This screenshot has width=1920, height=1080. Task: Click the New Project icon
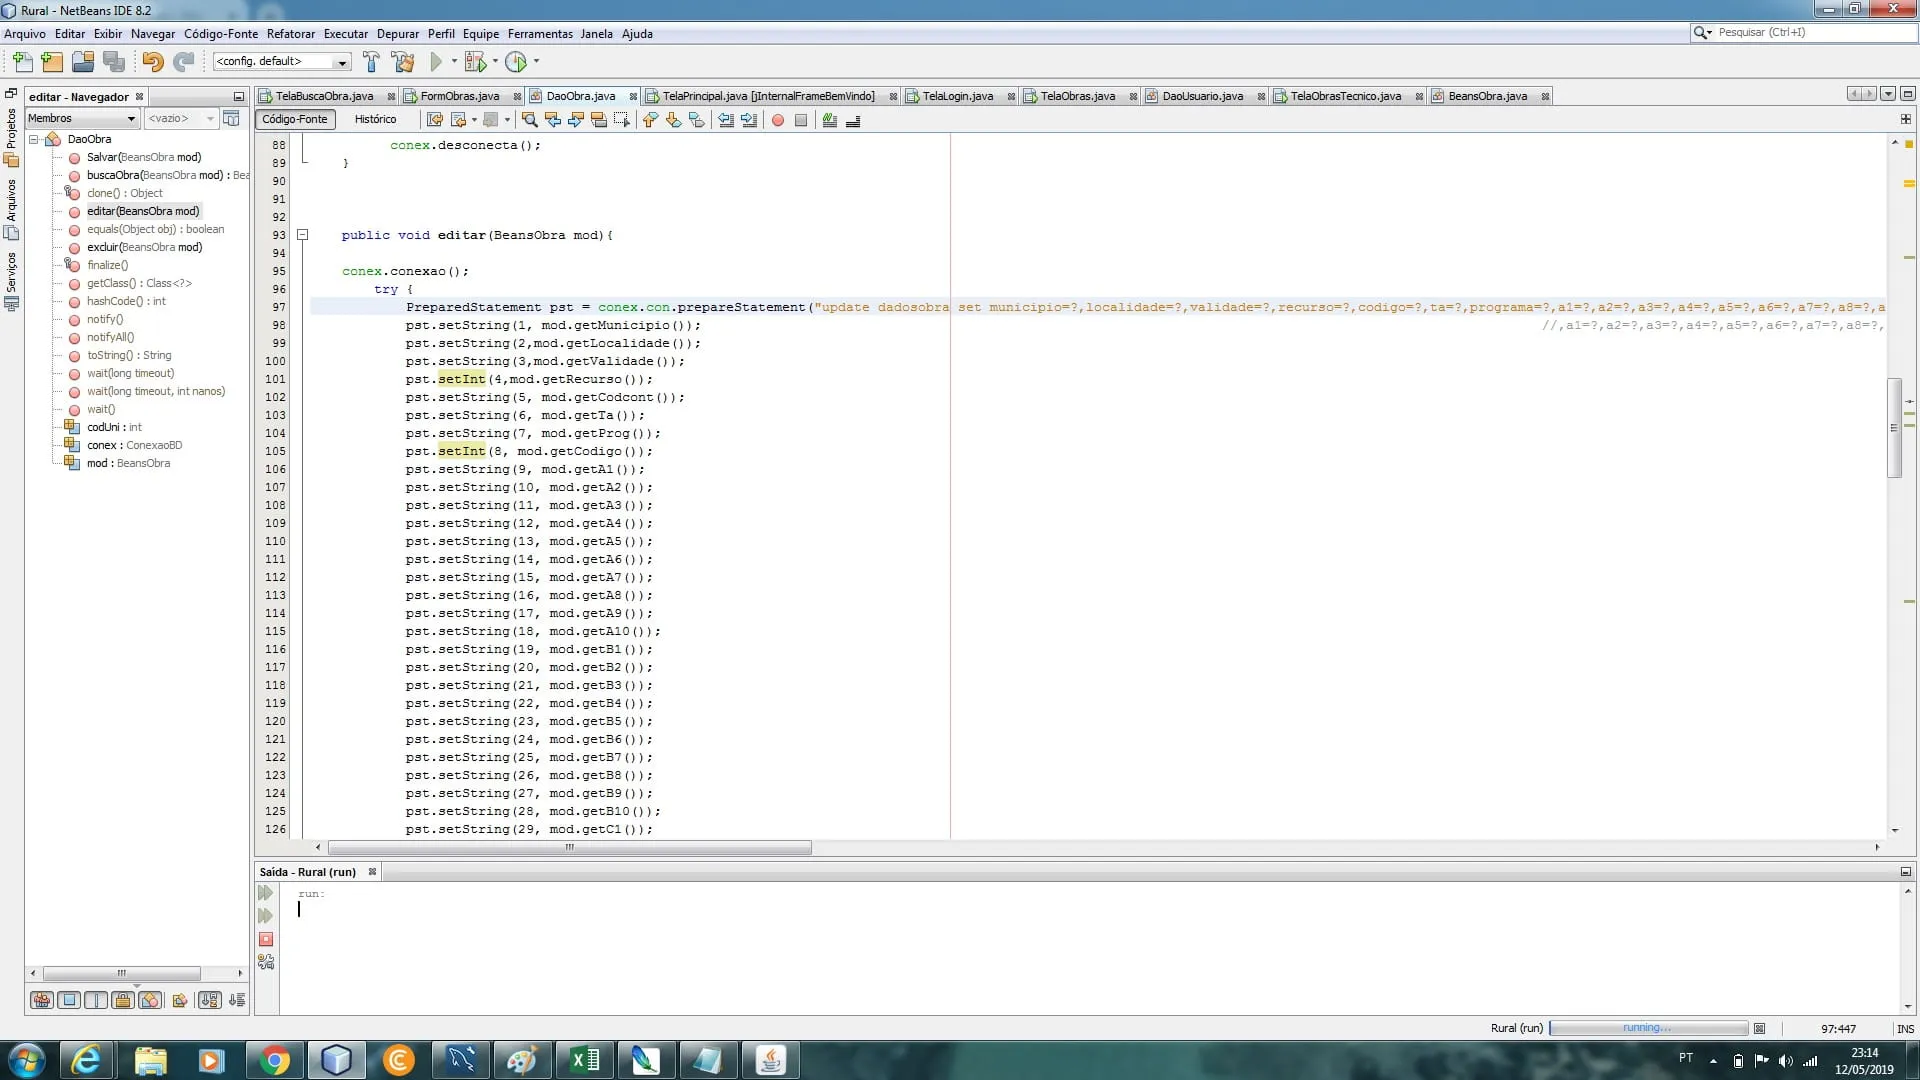point(52,62)
